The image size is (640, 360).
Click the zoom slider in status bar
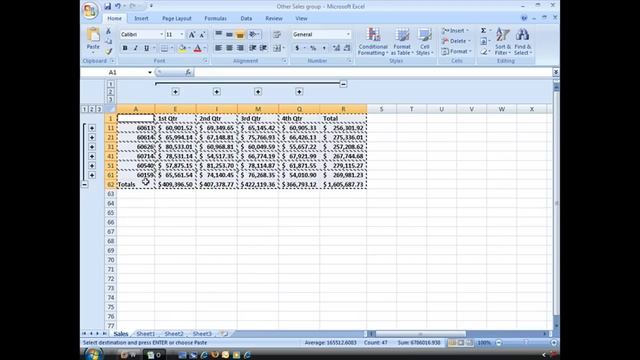[526, 343]
